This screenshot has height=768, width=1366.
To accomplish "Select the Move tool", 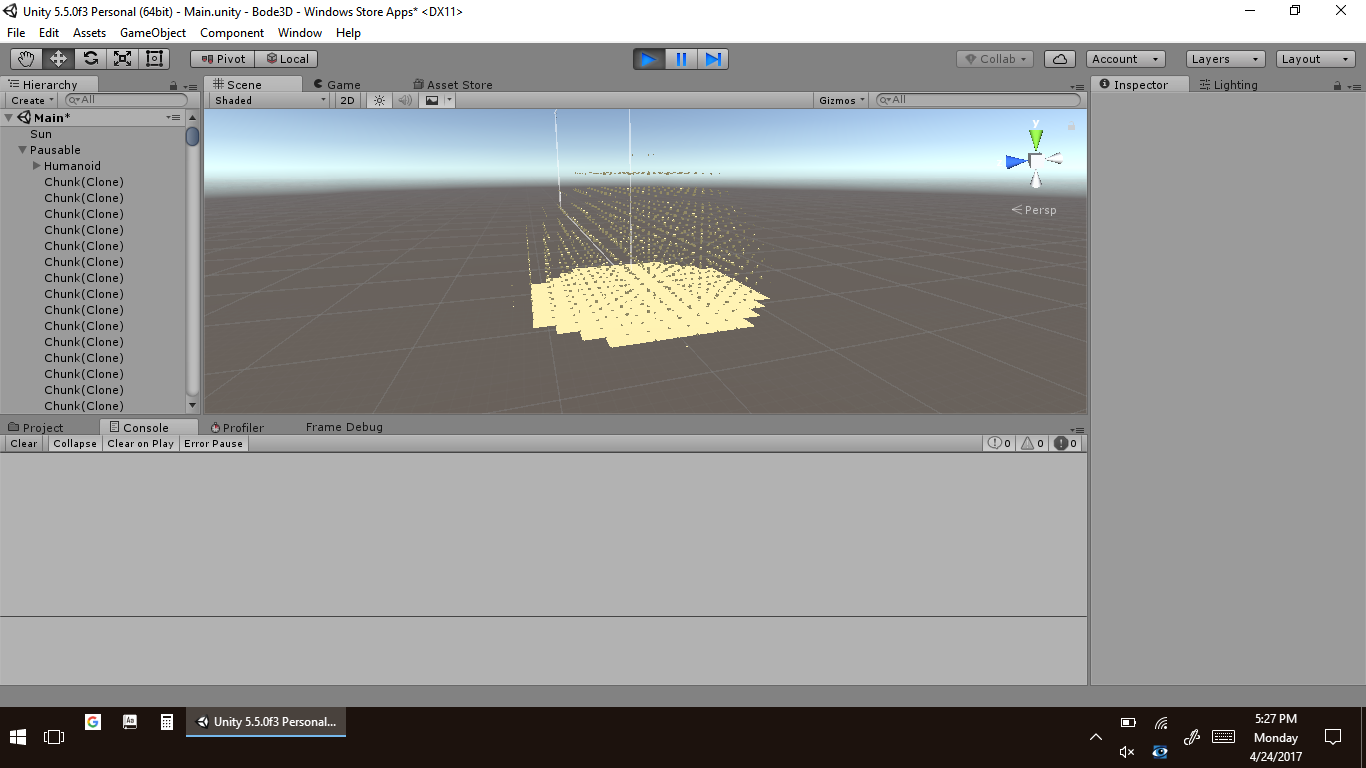I will (x=58, y=59).
